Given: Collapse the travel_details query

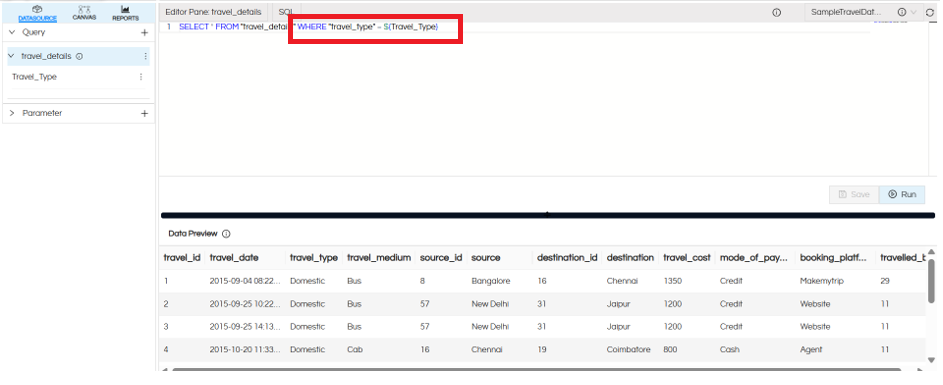Looking at the screenshot, I should (11, 56).
